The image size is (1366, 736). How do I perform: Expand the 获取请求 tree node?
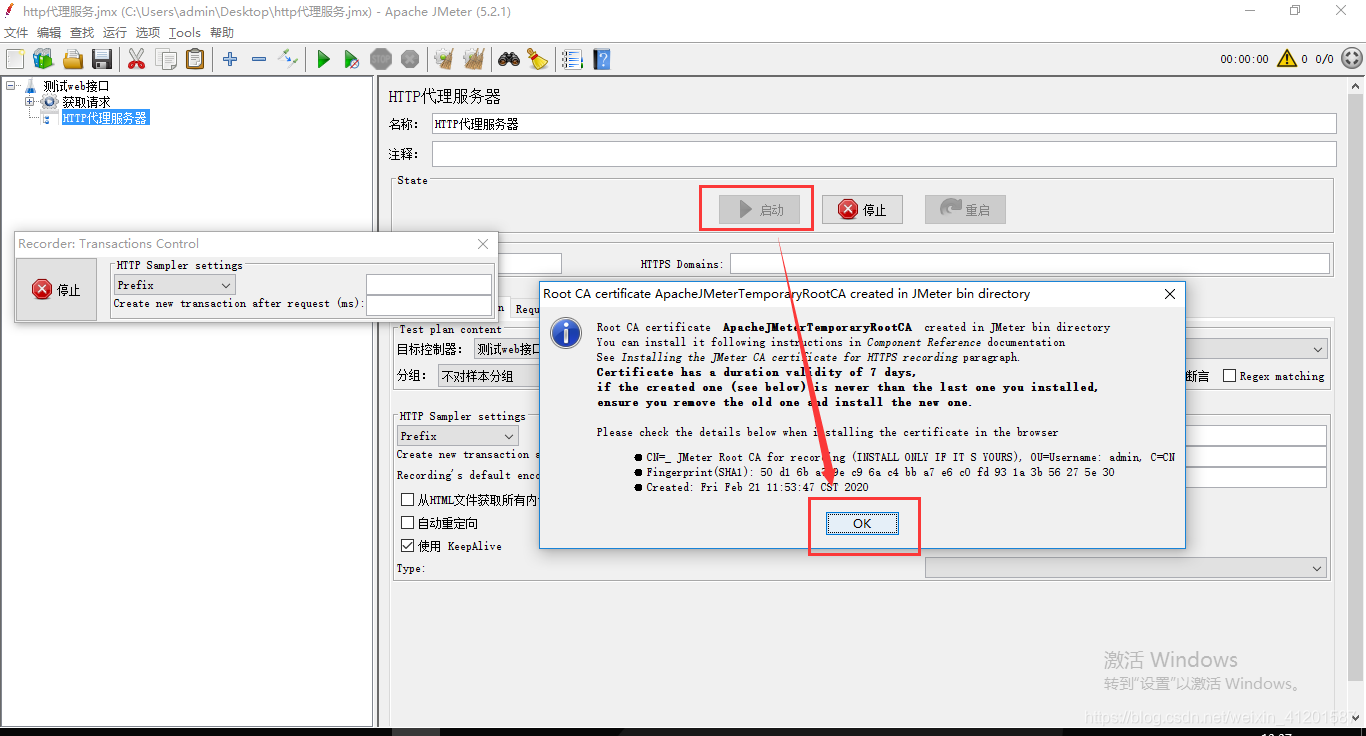[30, 102]
